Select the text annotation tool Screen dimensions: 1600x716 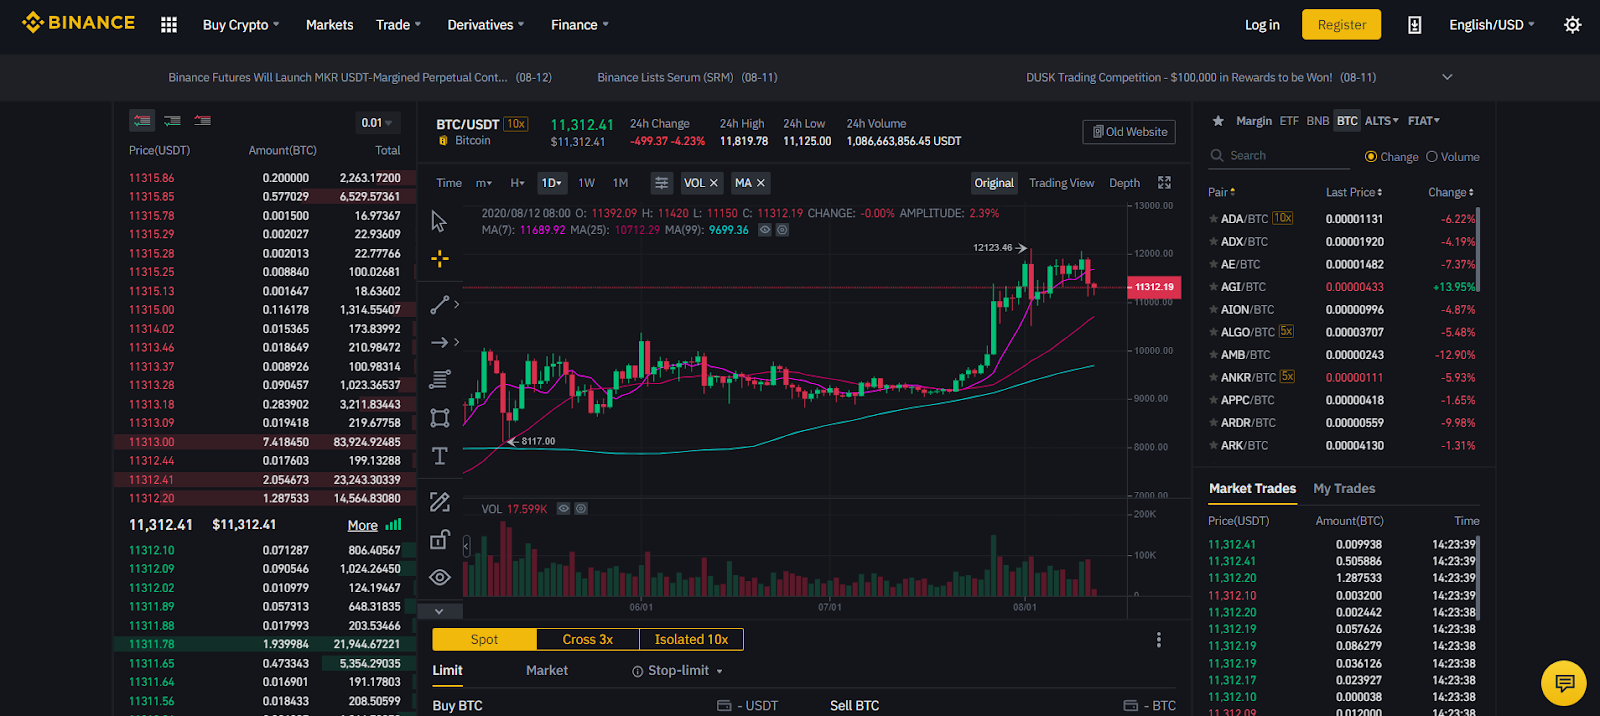click(x=439, y=456)
